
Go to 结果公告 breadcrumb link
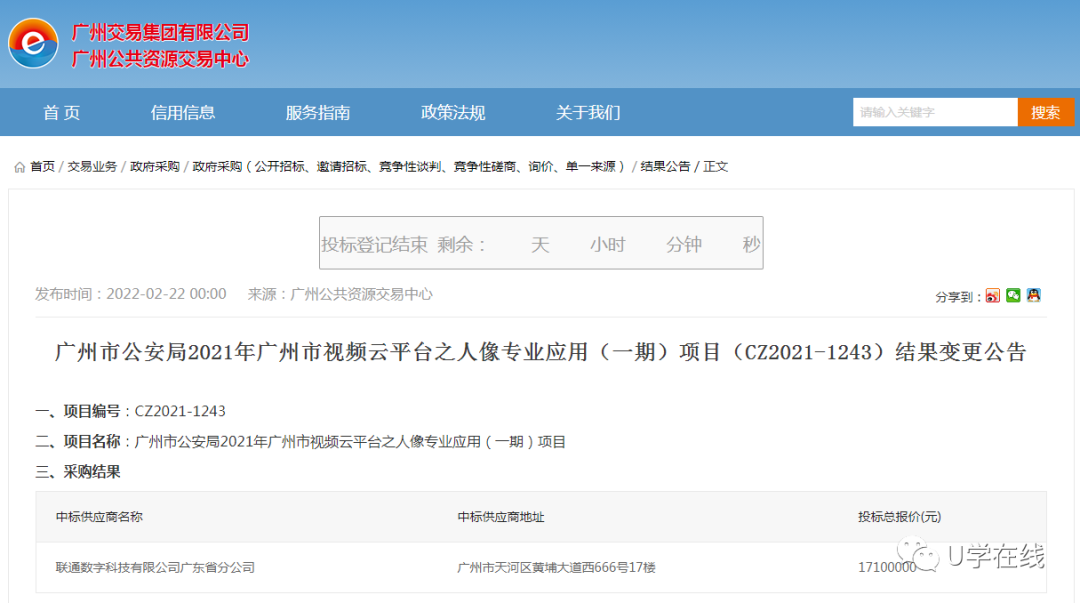tap(665, 167)
